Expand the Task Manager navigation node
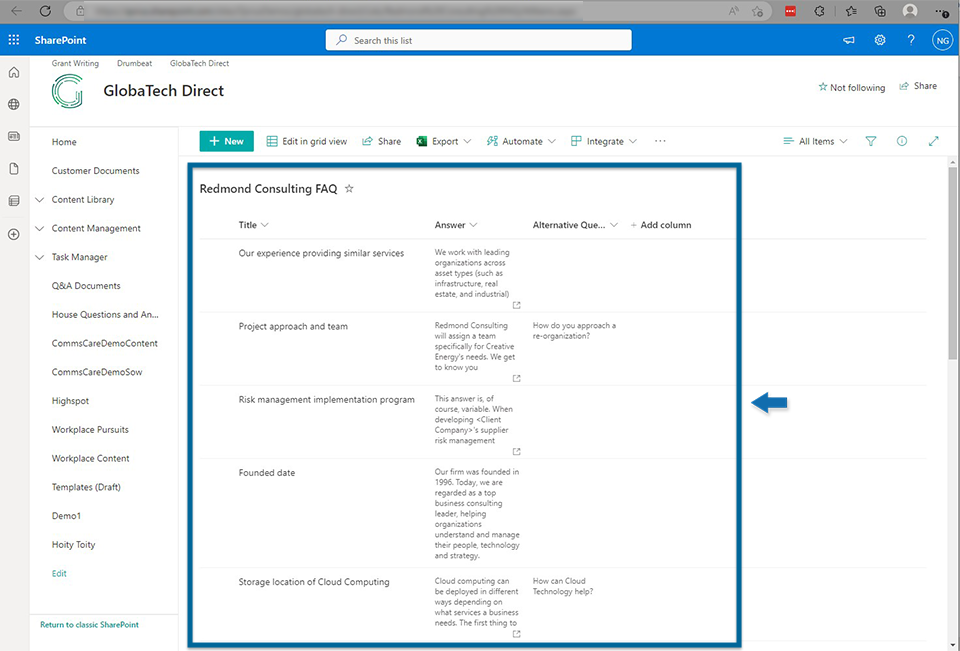960x651 pixels. coord(40,257)
